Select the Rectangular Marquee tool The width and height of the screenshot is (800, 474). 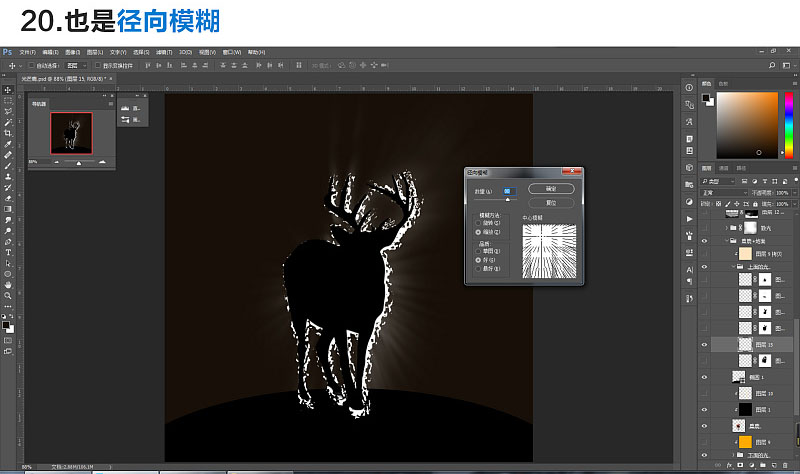[x=8, y=101]
